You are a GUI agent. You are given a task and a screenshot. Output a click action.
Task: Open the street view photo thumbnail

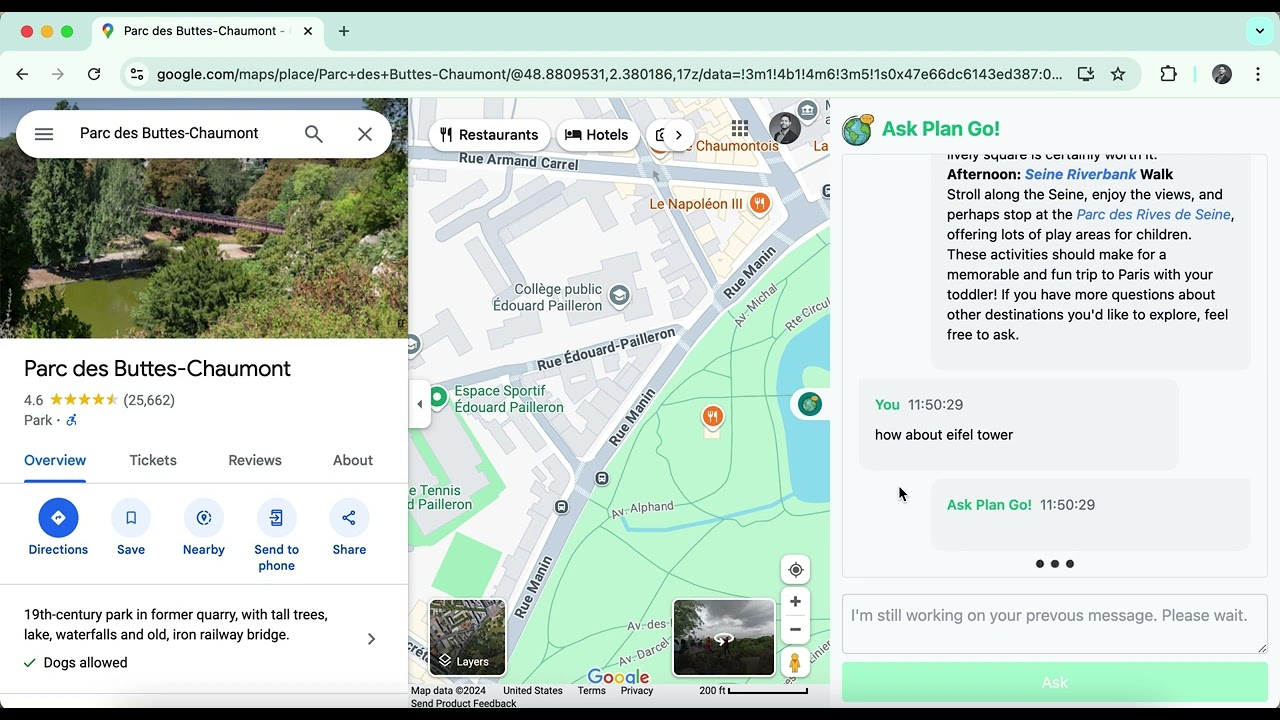pos(724,638)
